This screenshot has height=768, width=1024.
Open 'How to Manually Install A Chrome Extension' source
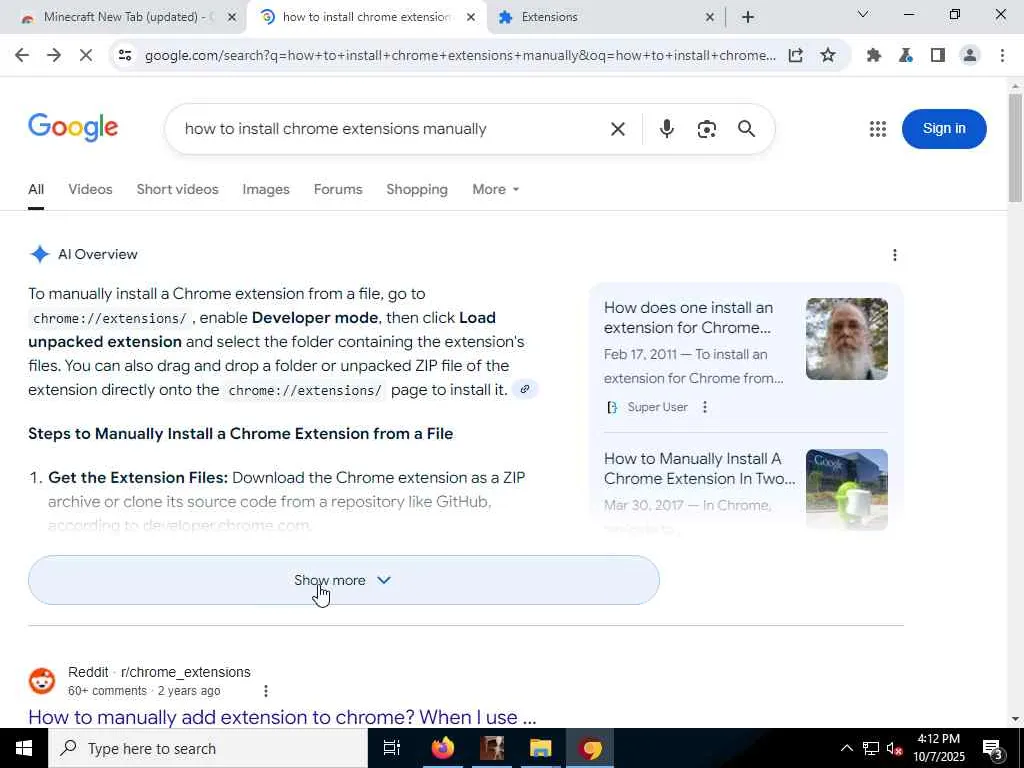[x=699, y=468]
